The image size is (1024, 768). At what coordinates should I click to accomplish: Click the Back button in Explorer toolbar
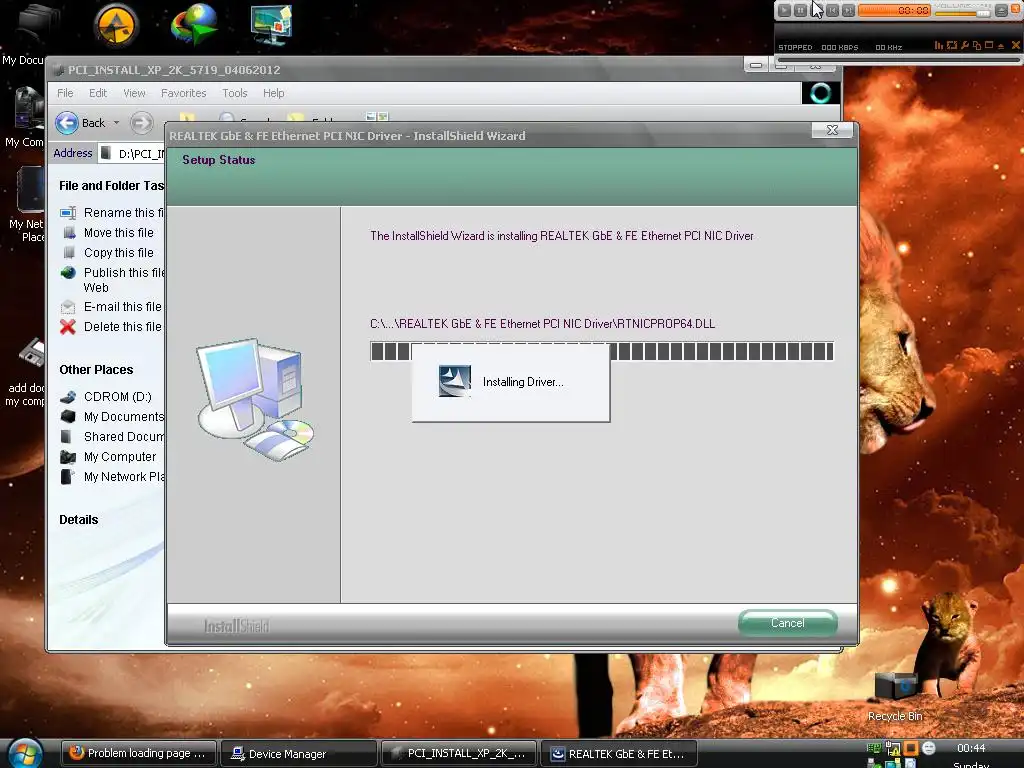coord(80,123)
